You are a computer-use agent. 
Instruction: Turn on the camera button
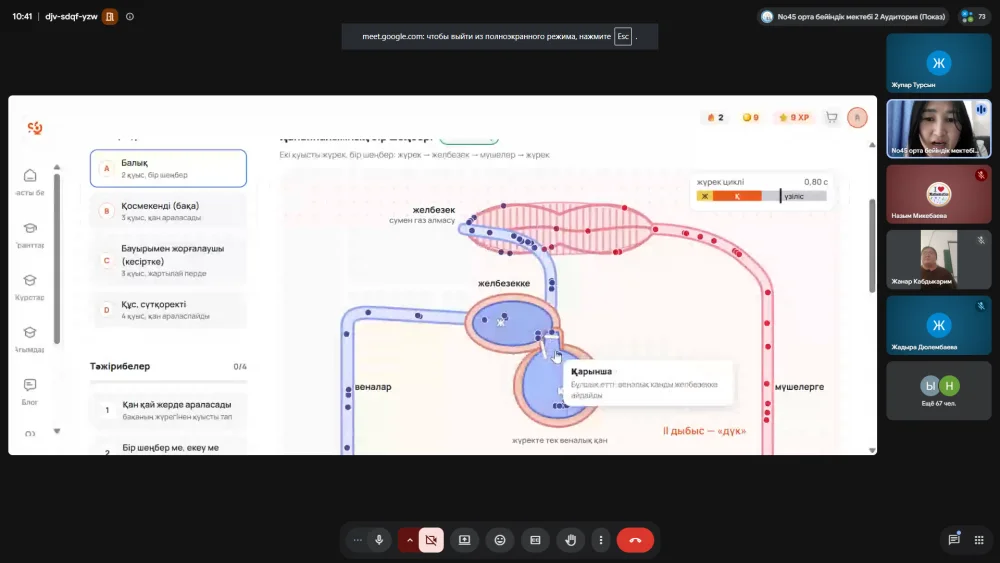[x=431, y=540]
